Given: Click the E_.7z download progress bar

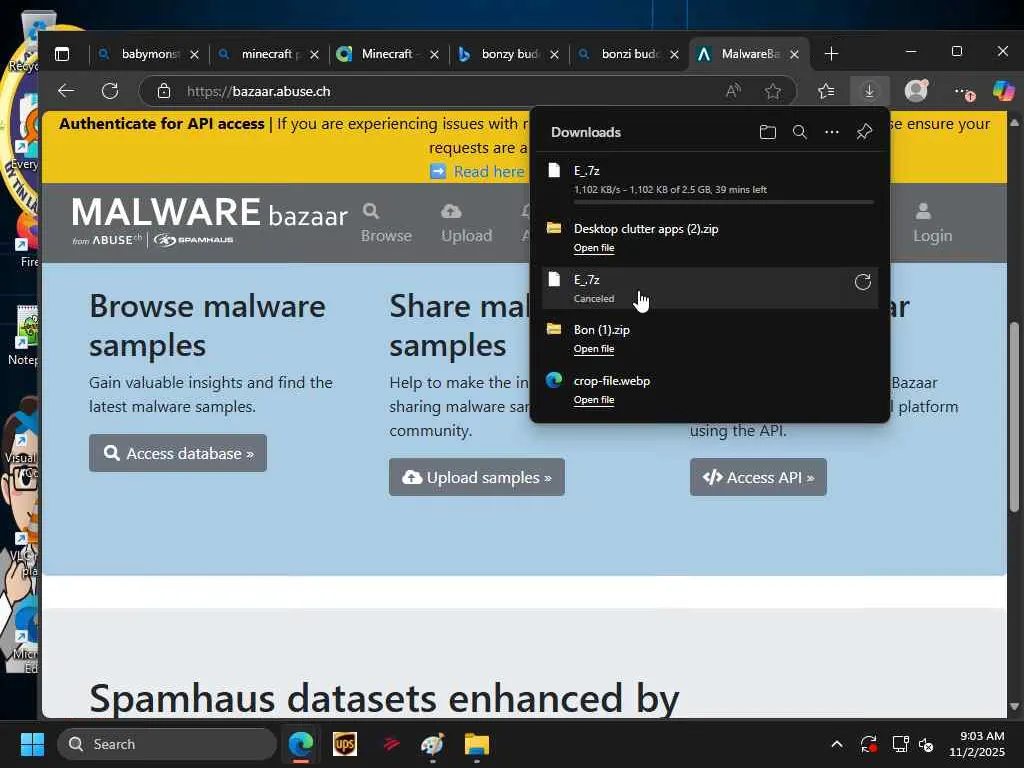Looking at the screenshot, I should [724, 202].
